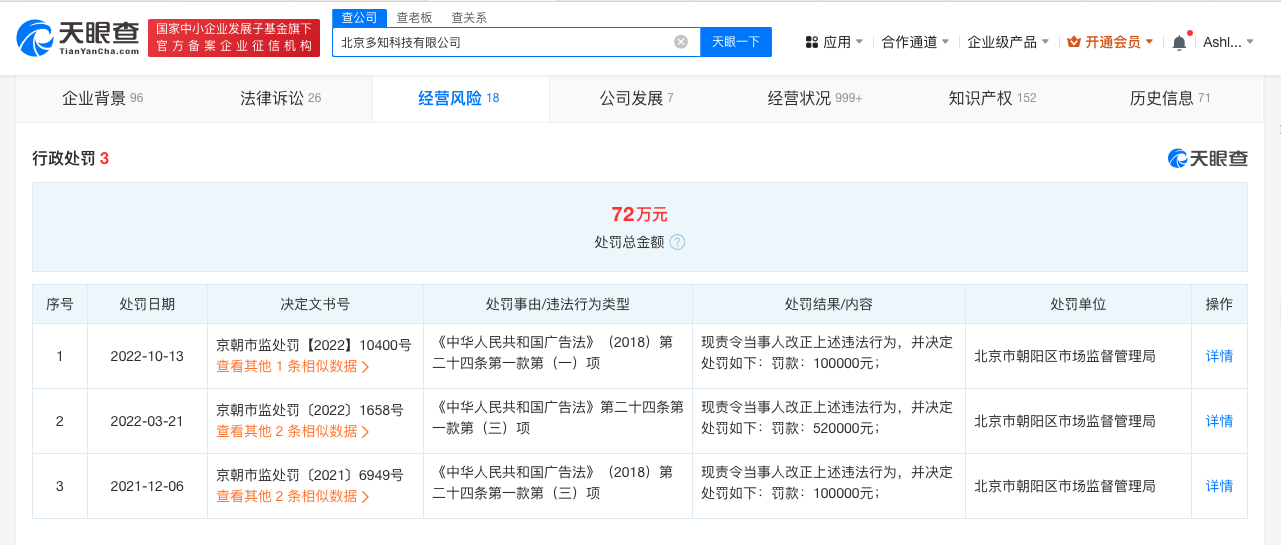Click the help icon beside 处罚总金额
The width and height of the screenshot is (1281, 545).
click(677, 242)
